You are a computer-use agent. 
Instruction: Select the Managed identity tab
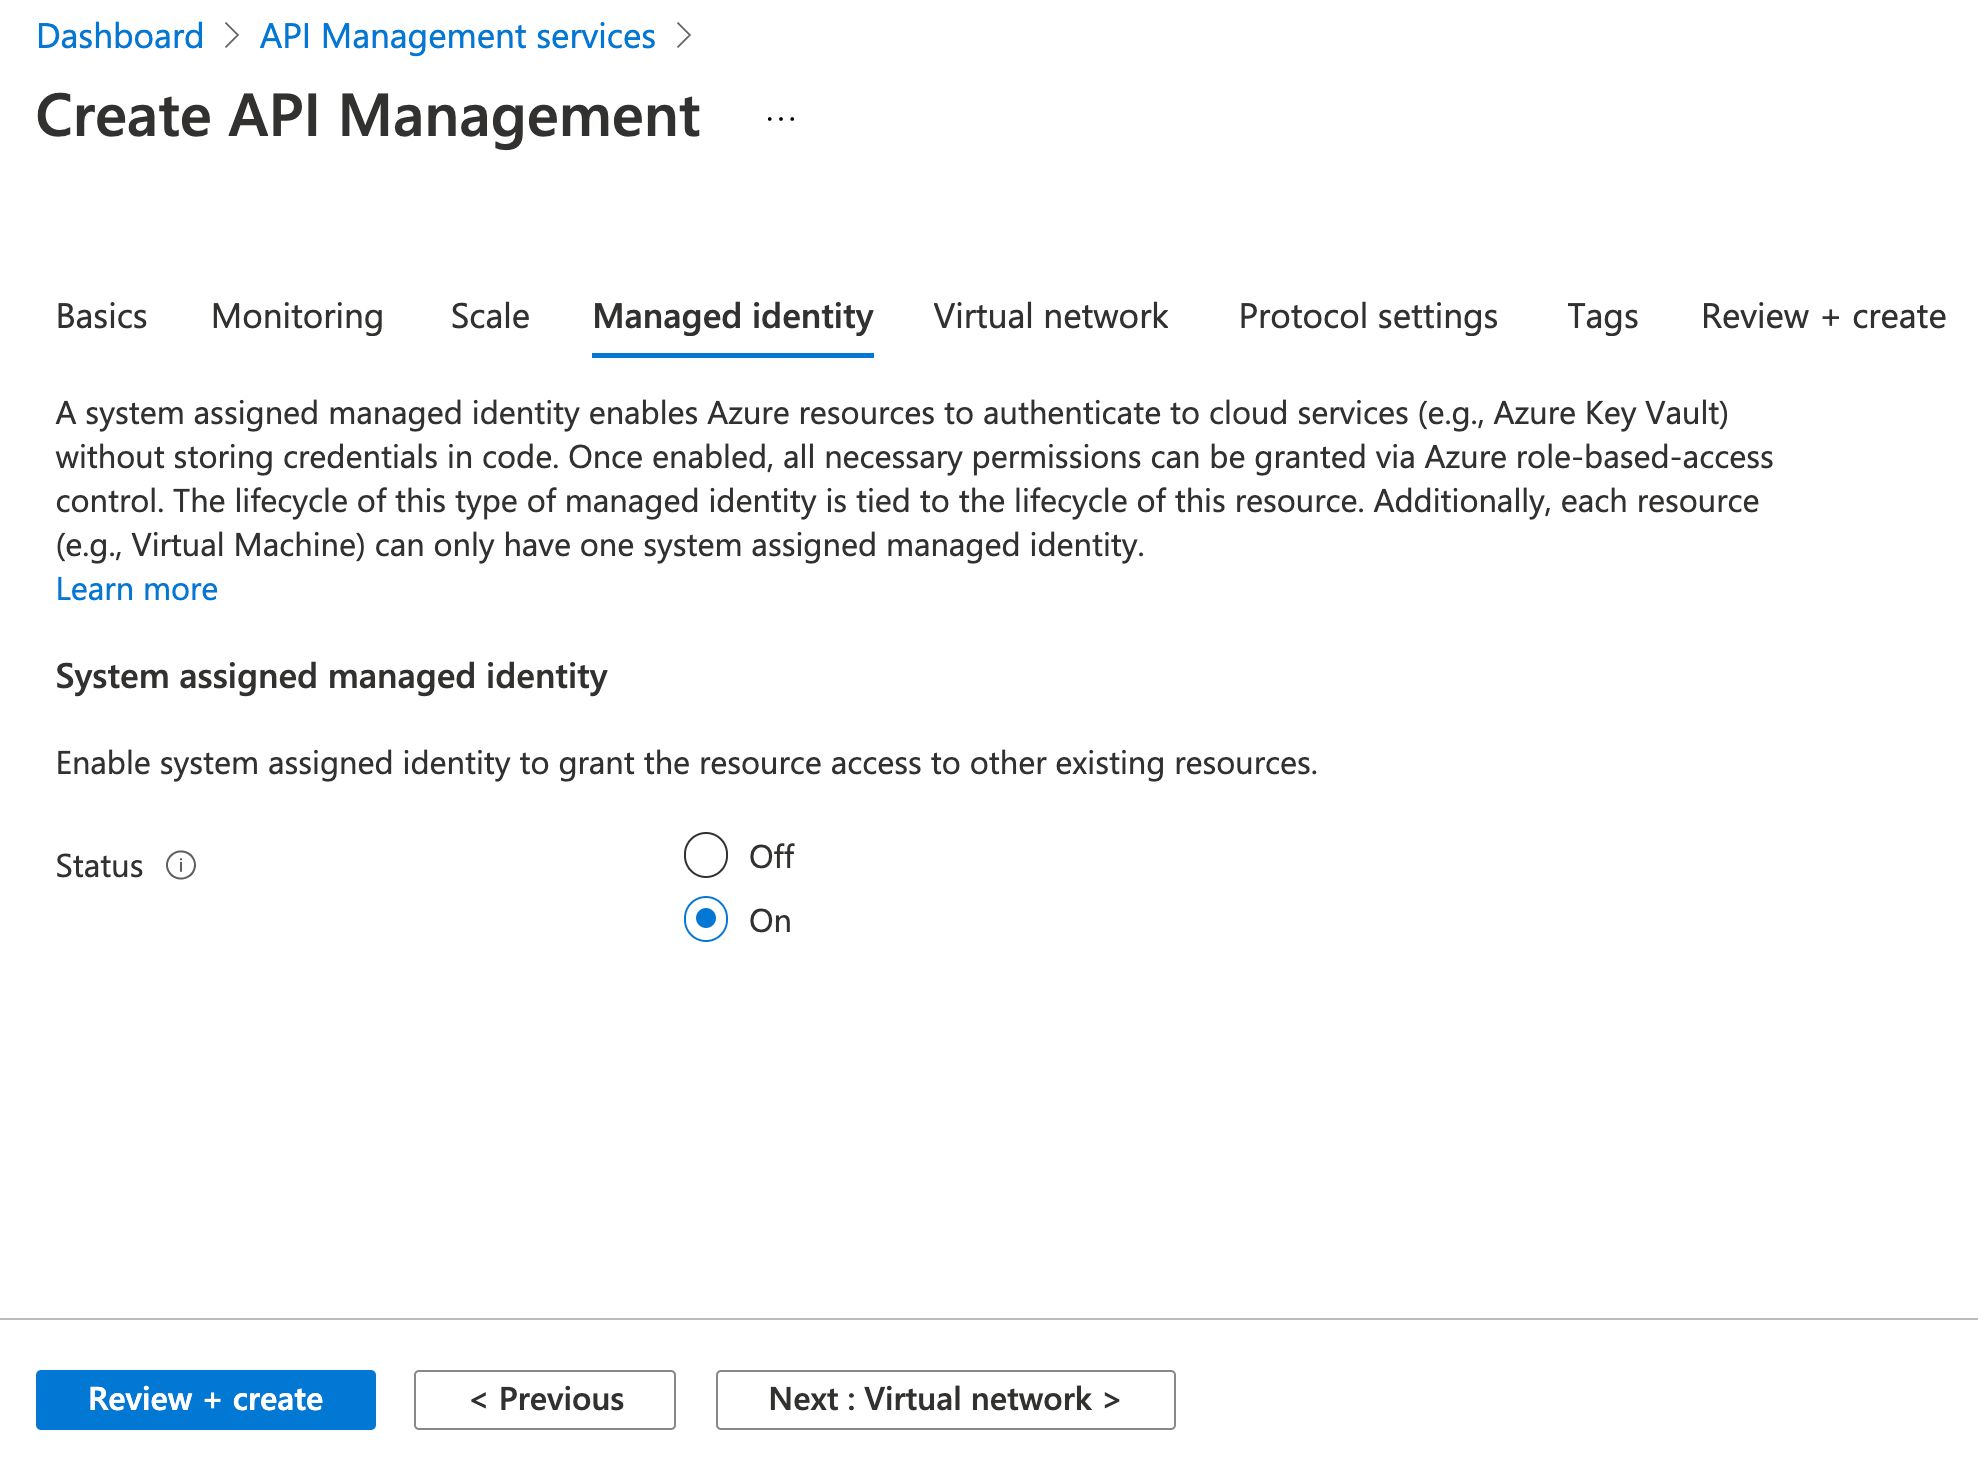(x=732, y=316)
